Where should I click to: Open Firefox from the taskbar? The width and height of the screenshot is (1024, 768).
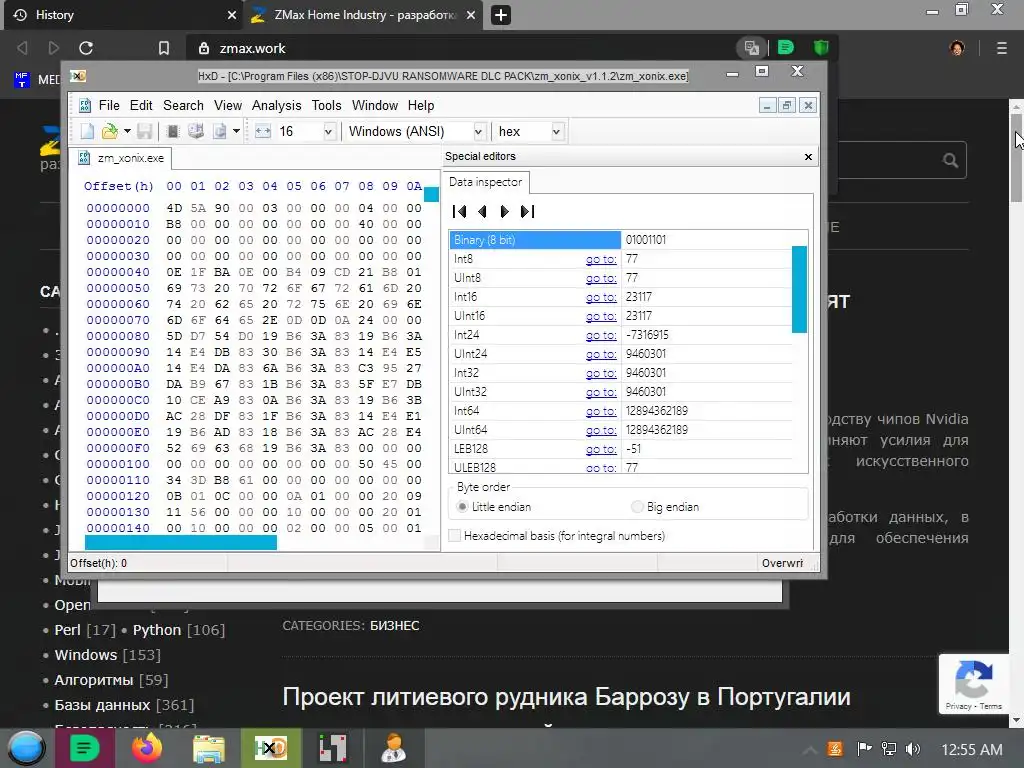coord(147,748)
